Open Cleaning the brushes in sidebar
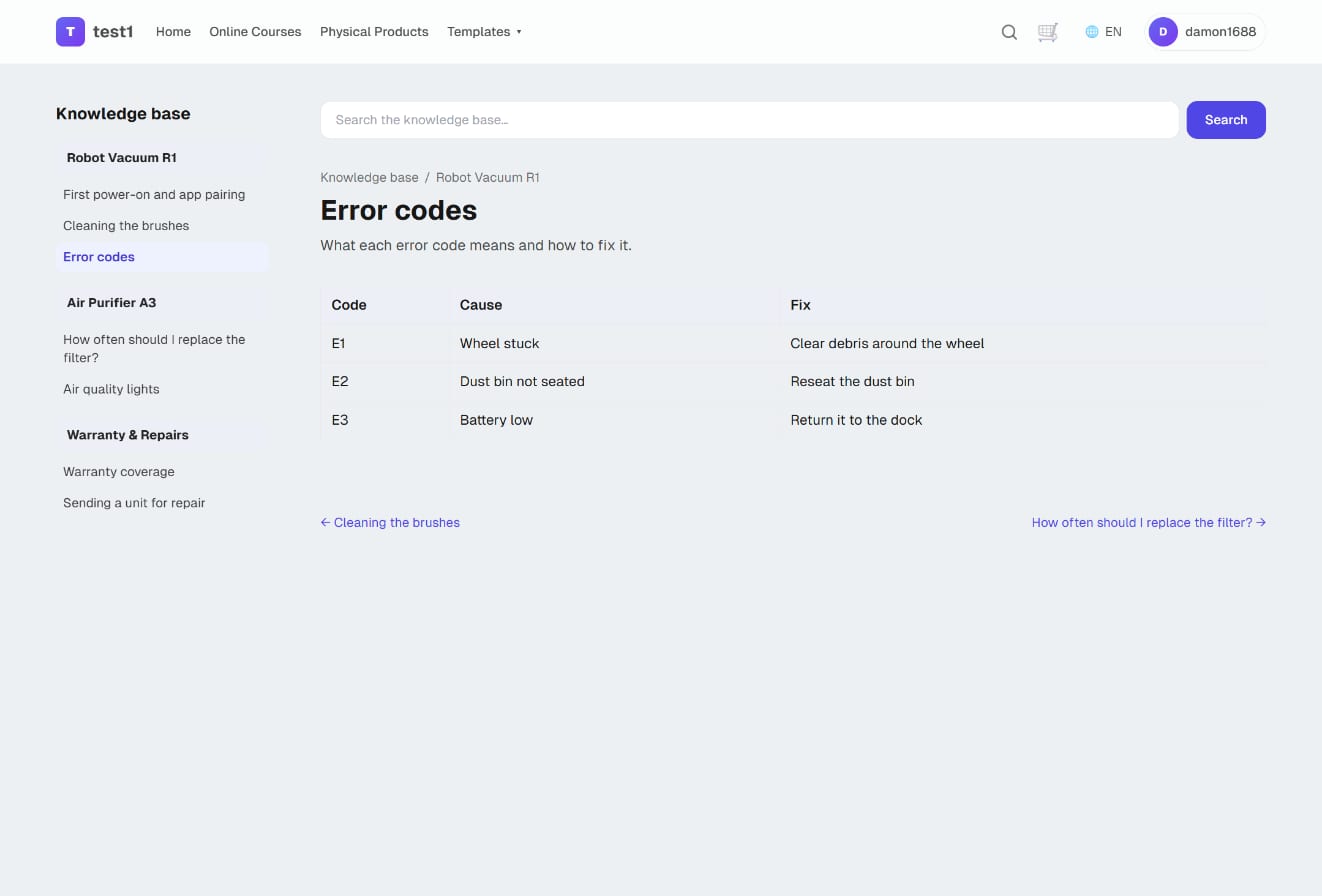 [126, 225]
